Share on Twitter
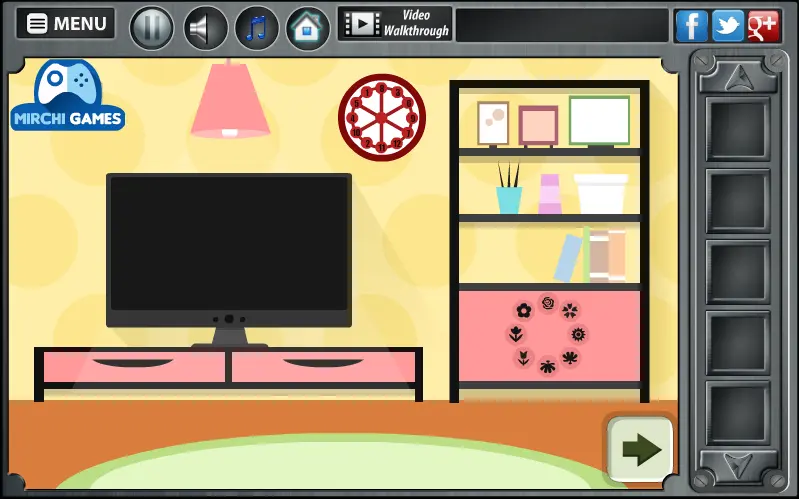Screen dimensions: 799x499 [728, 25]
